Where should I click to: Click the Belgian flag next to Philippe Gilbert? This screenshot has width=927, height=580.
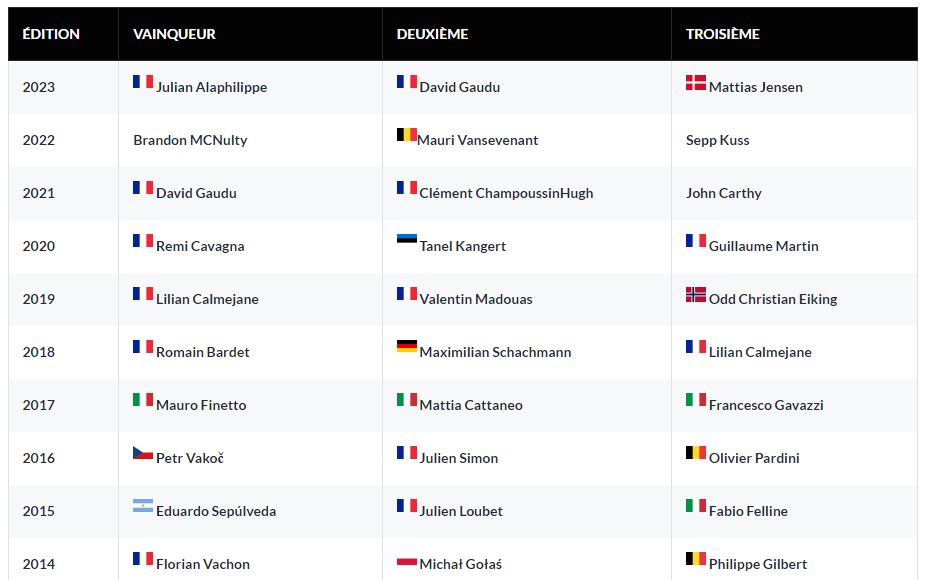tap(696, 559)
